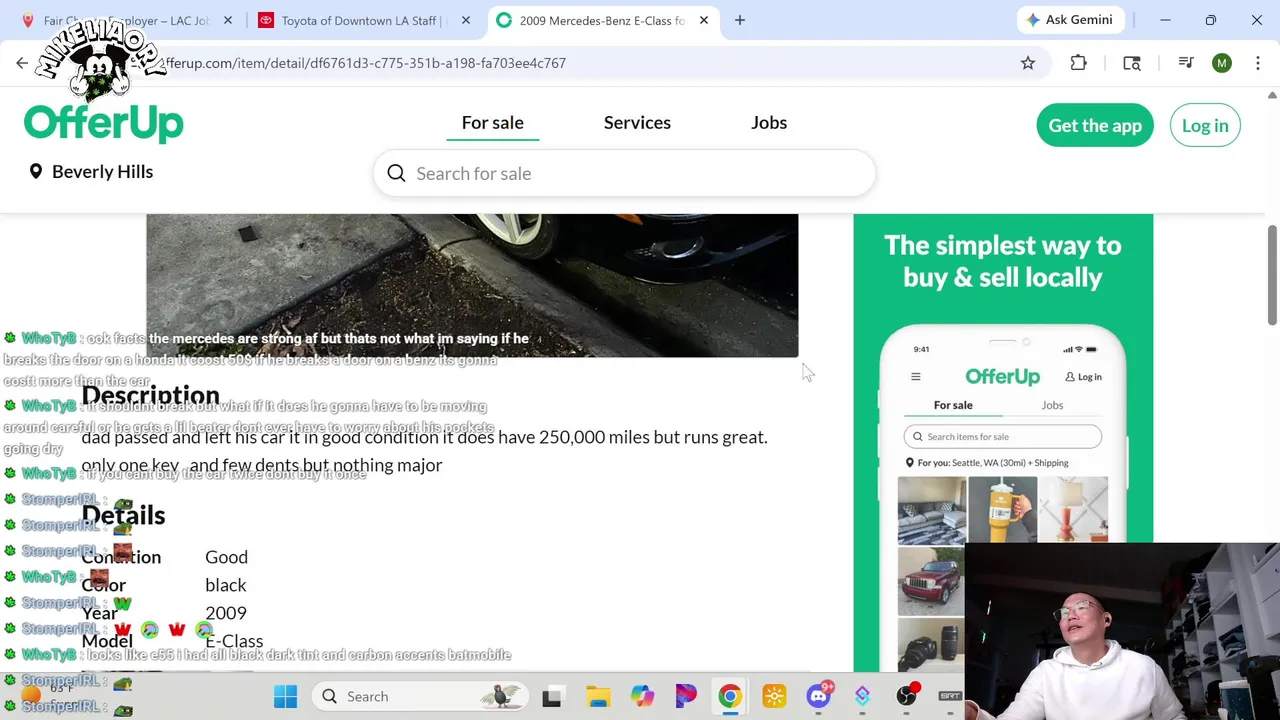Open the Chrome three-dot menu
This screenshot has width=1280, height=720.
(x=1257, y=63)
